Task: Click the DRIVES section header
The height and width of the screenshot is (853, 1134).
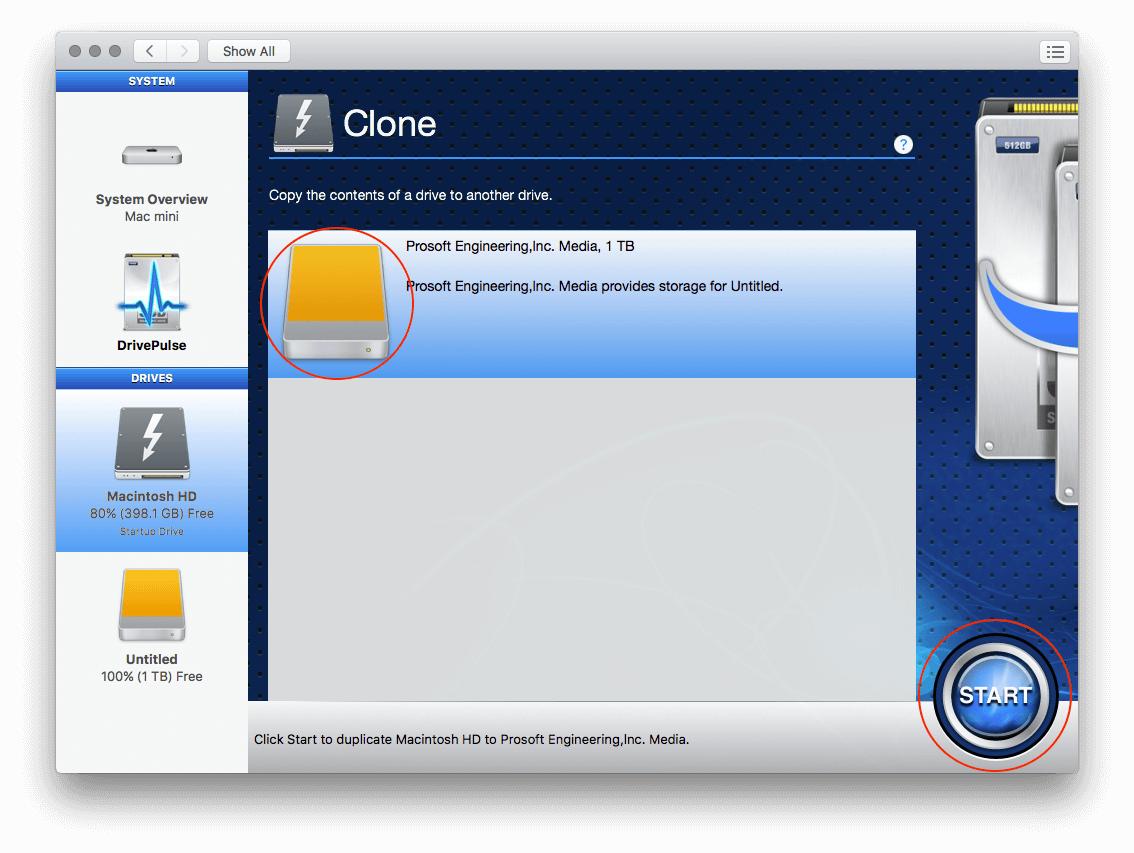Action: tap(152, 378)
